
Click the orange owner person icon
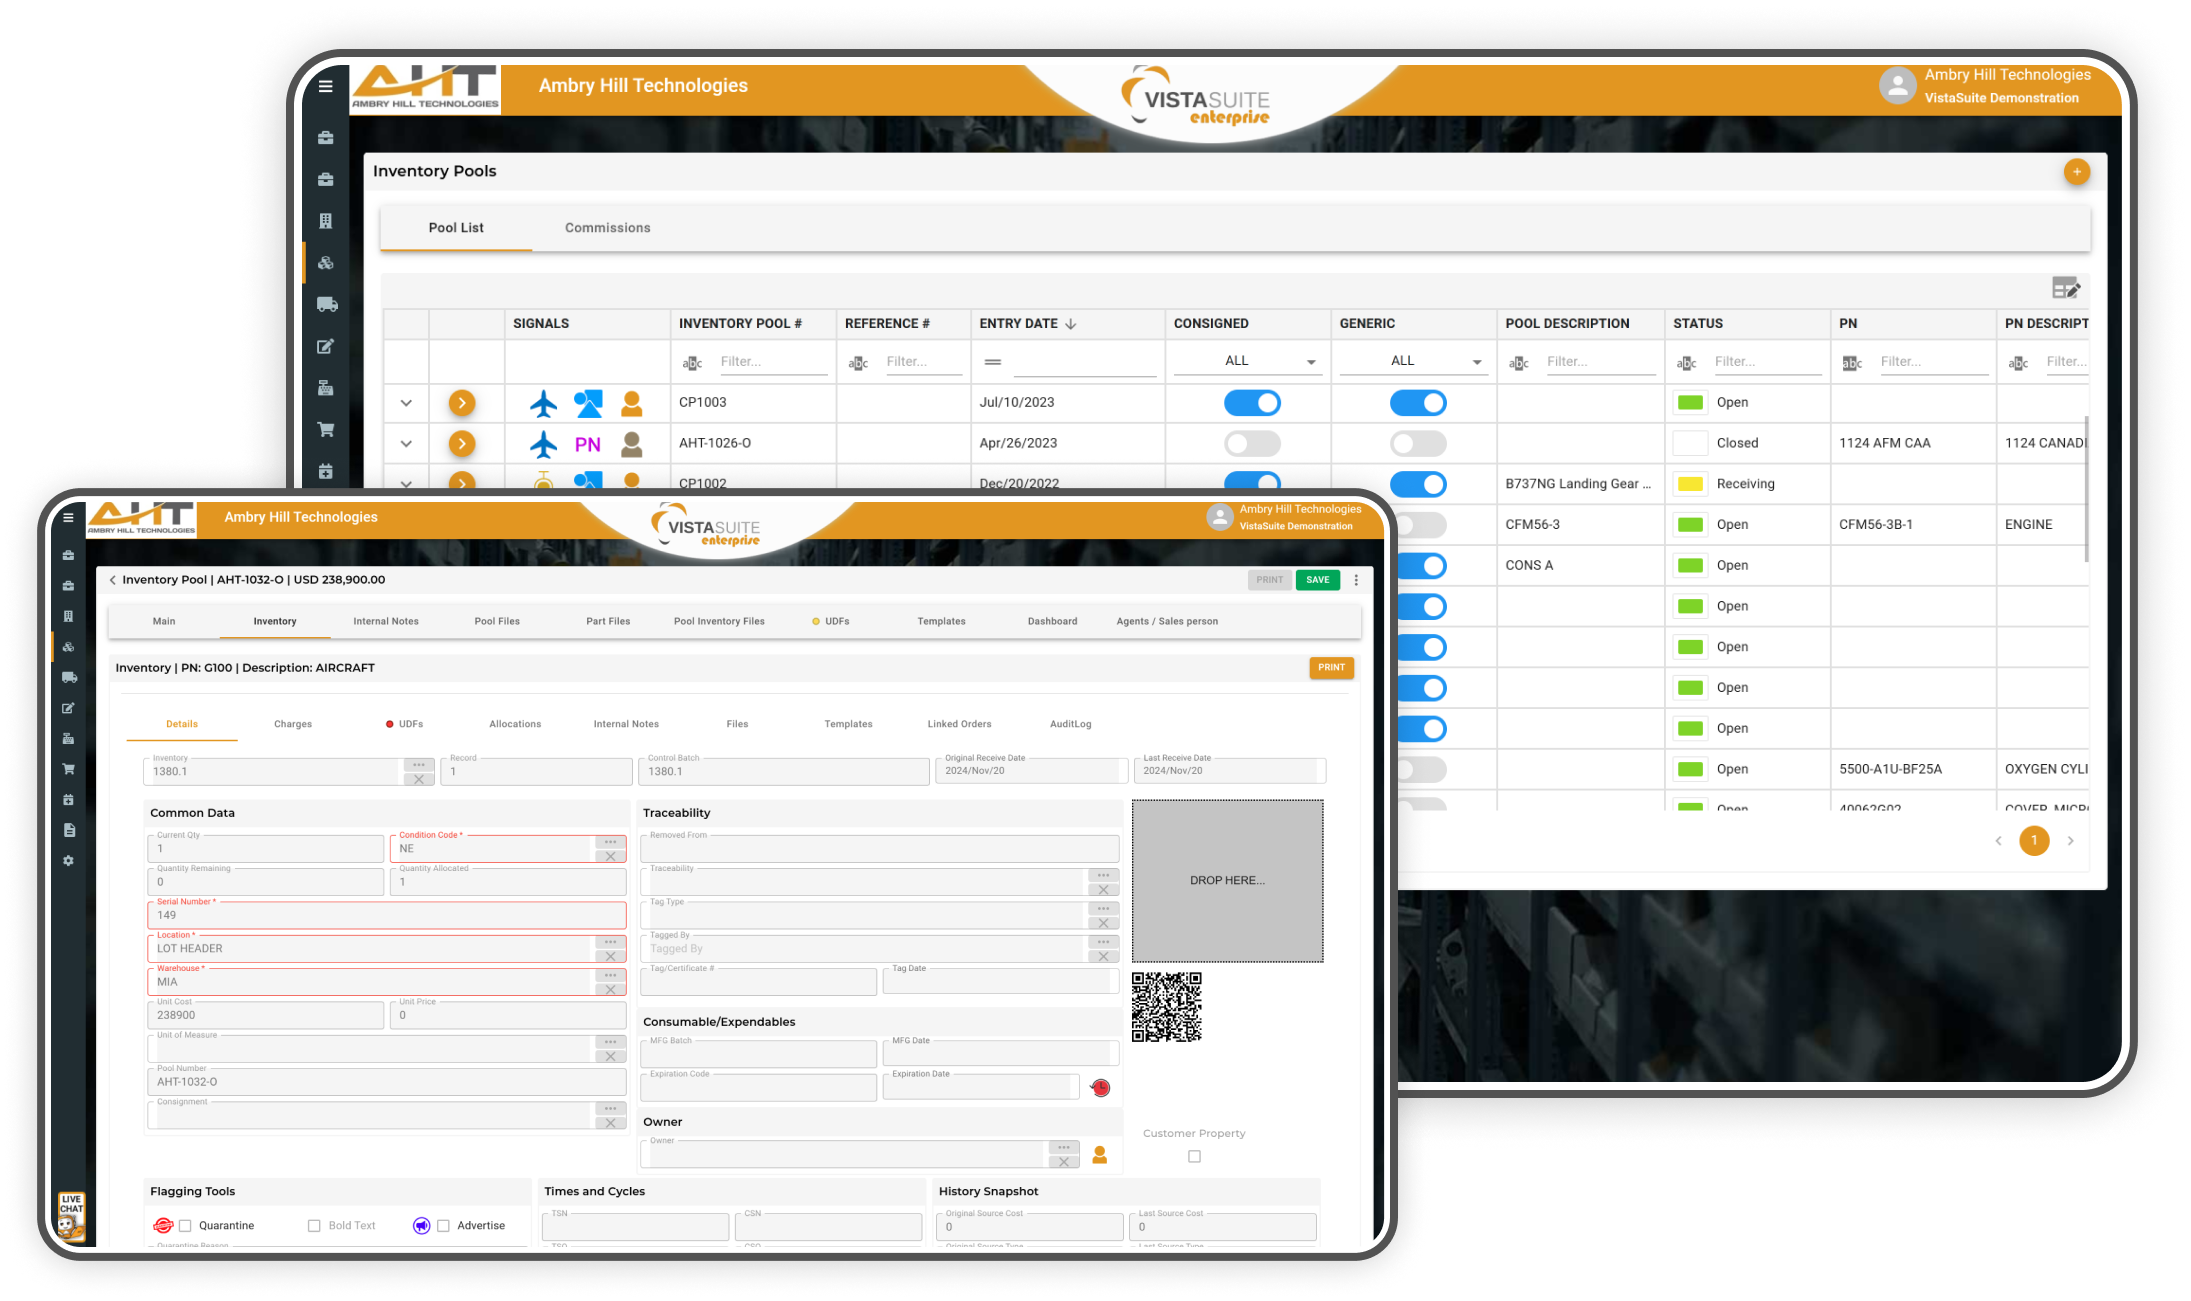pos(1100,1155)
